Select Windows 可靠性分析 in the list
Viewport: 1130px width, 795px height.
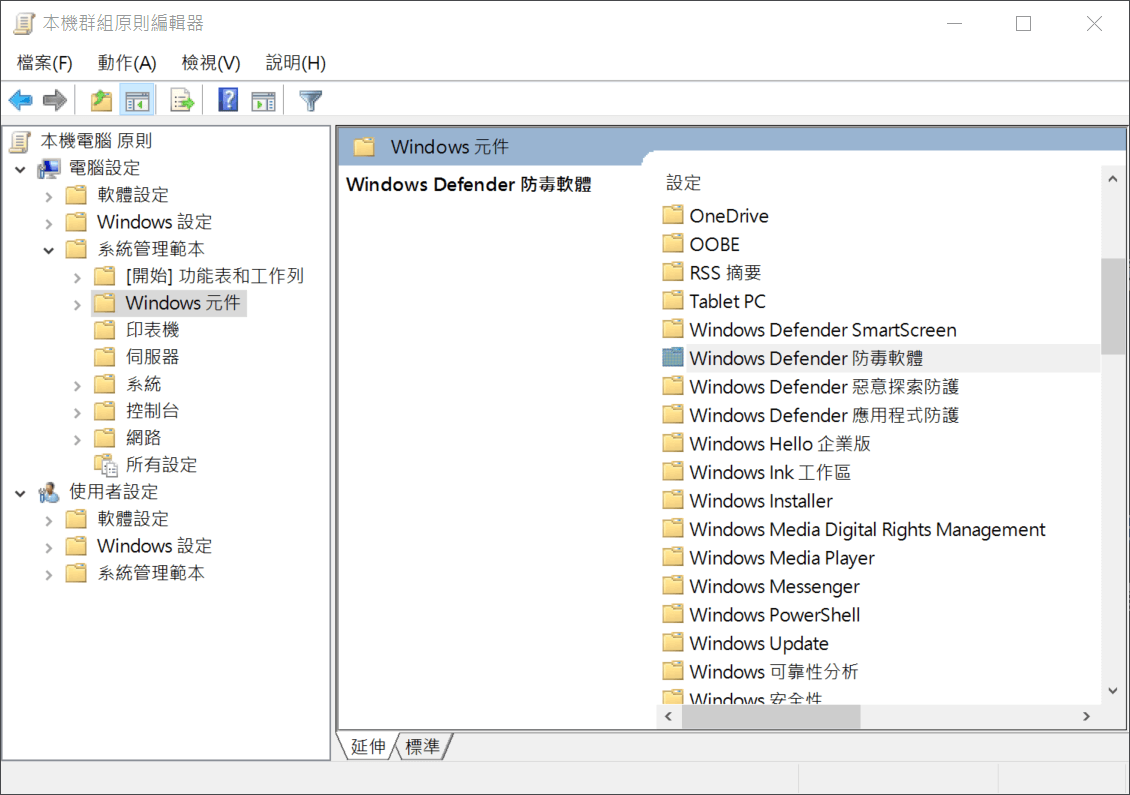(x=773, y=671)
